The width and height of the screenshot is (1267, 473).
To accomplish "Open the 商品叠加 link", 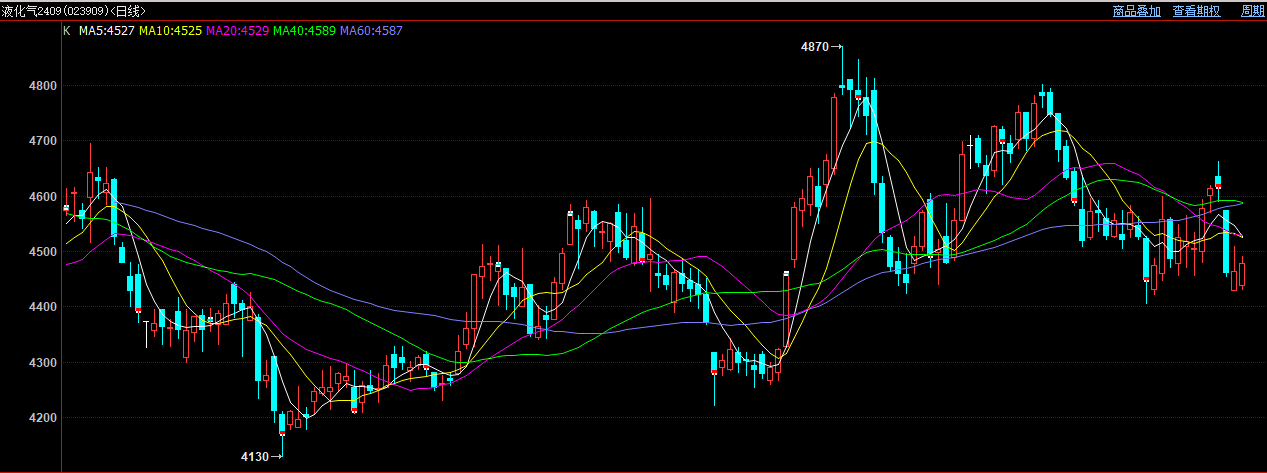I will (x=1137, y=11).
